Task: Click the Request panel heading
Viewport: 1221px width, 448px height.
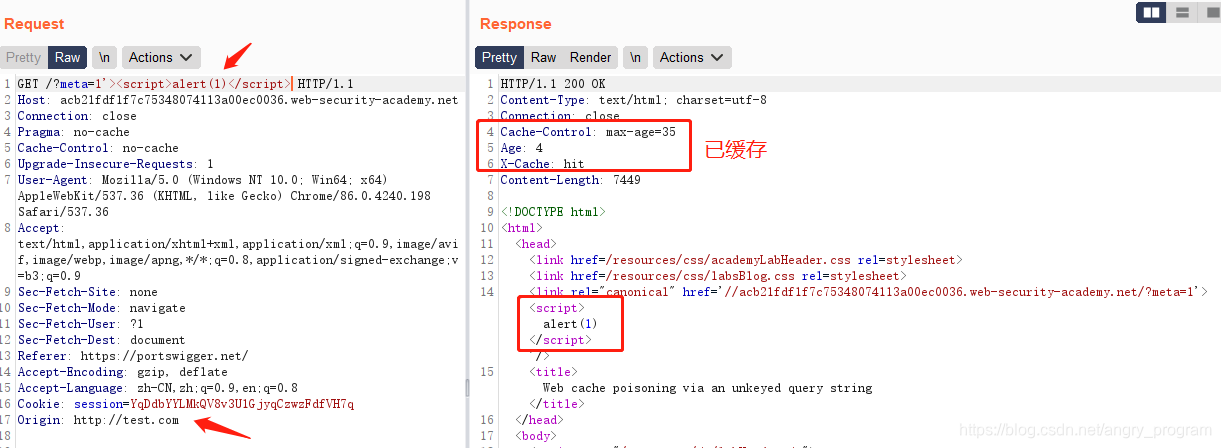Action: tap(34, 23)
